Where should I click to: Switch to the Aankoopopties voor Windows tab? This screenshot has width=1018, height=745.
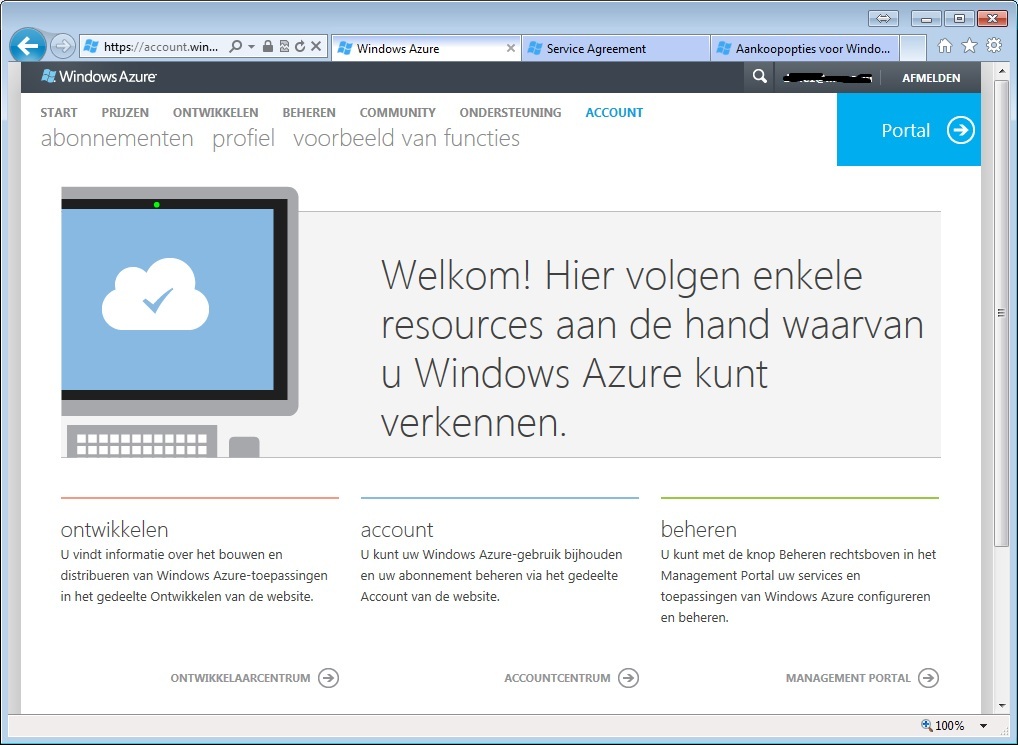(804, 48)
